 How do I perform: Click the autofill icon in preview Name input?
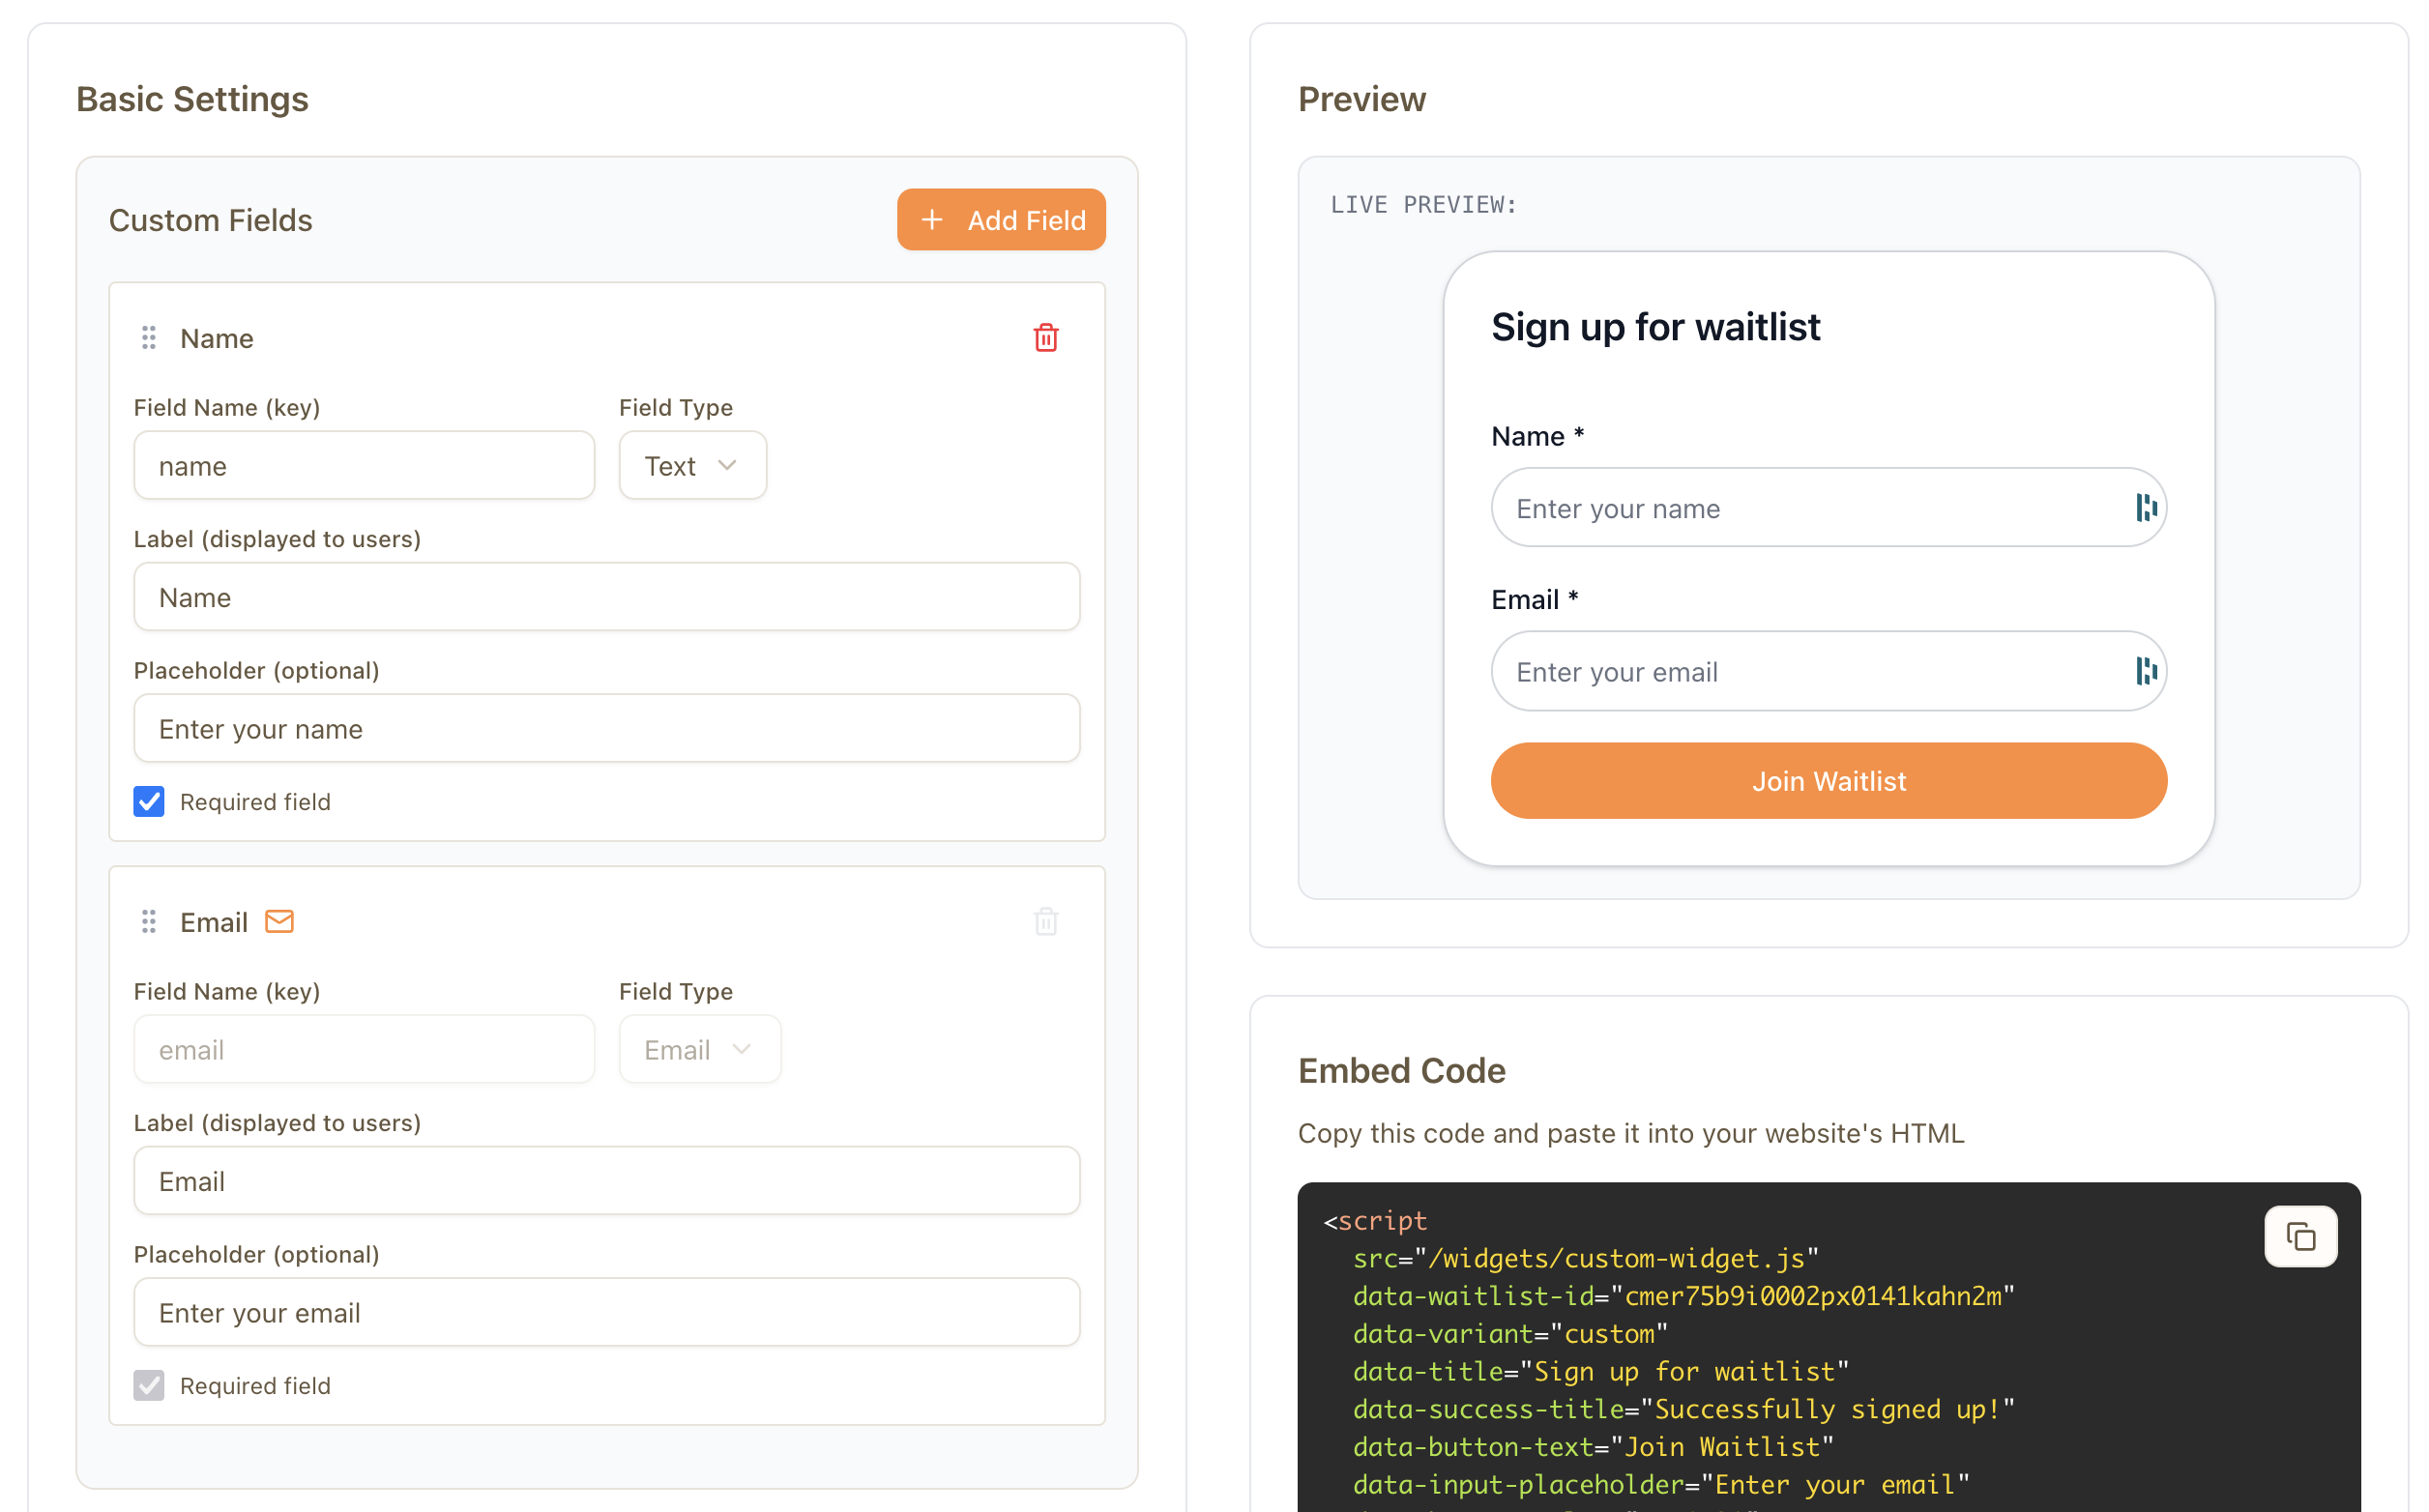[x=2145, y=508]
